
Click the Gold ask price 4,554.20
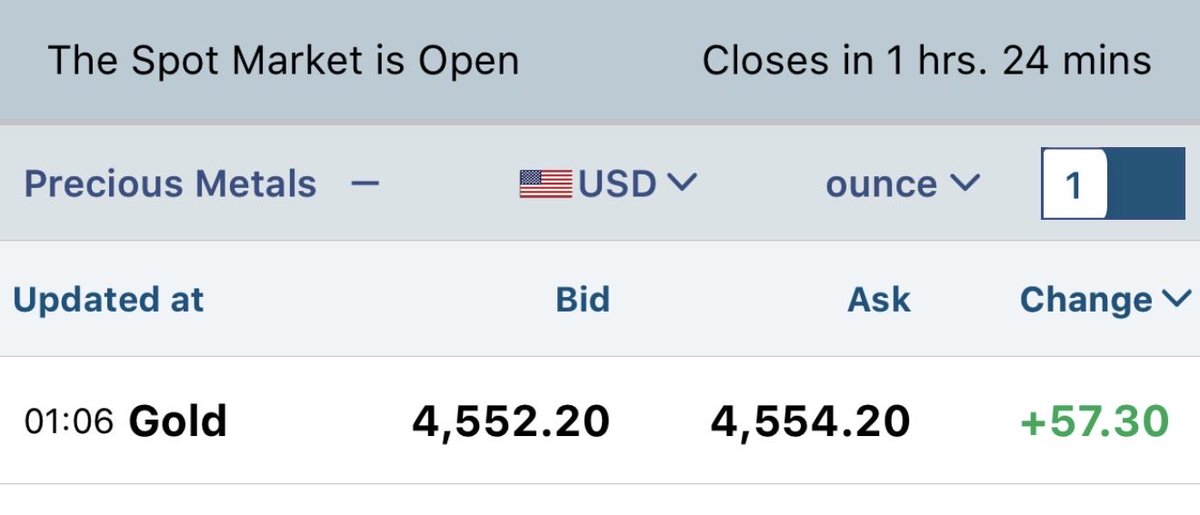(x=811, y=421)
